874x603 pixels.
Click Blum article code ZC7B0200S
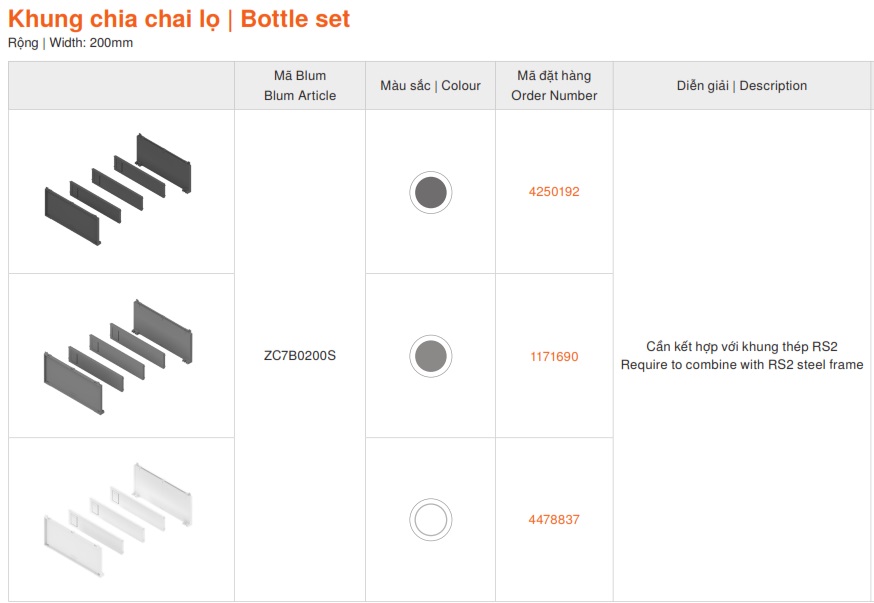[x=300, y=356]
